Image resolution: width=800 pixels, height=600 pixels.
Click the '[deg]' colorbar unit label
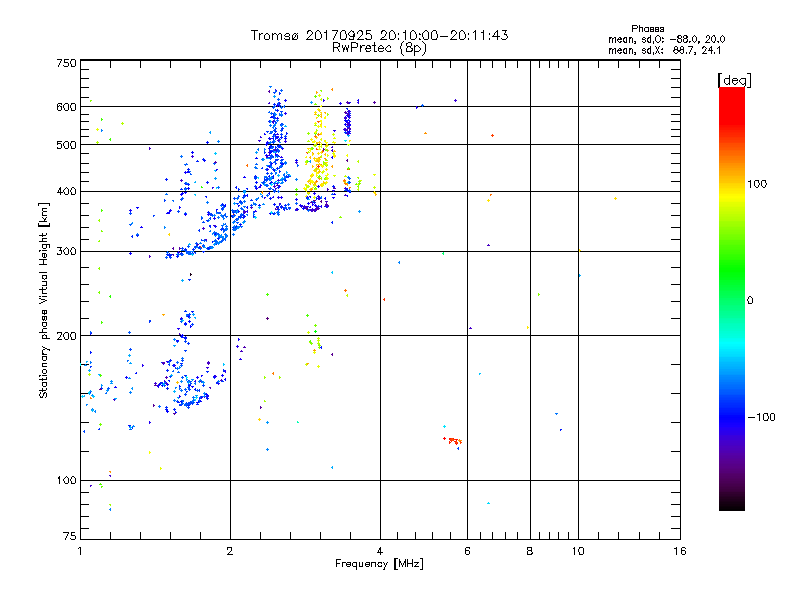[x=734, y=80]
